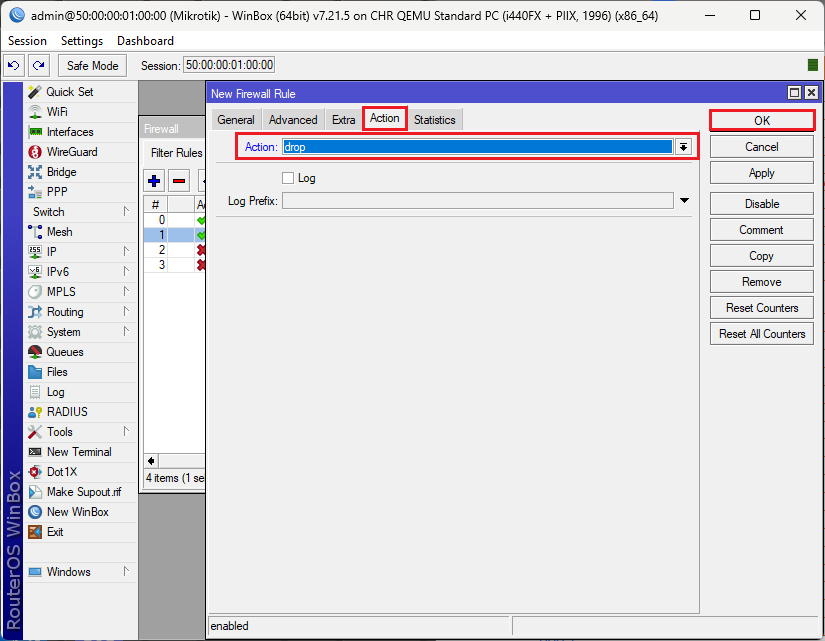Click Exit in the sidebar
Image resolution: width=825 pixels, height=641 pixels.
pos(80,532)
